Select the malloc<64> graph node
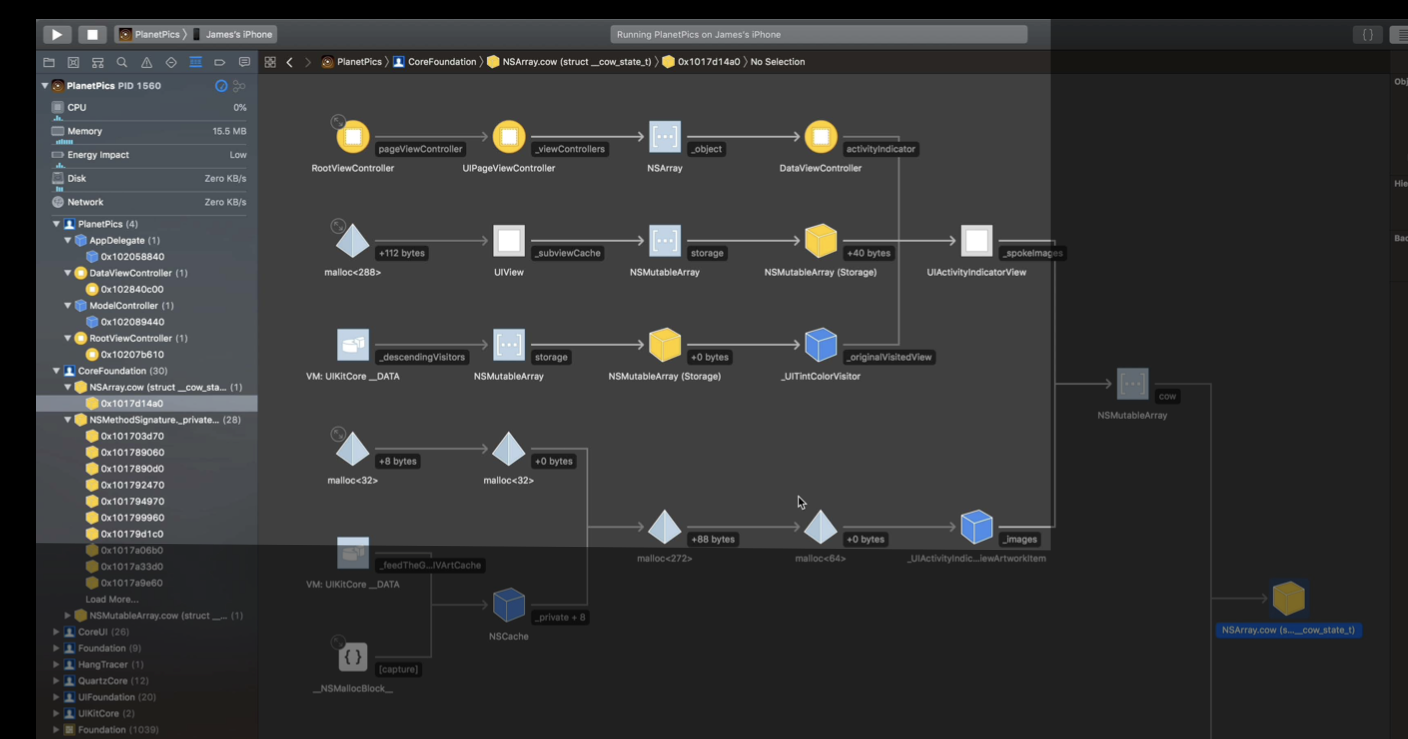Viewport: 1408px width, 739px height. [x=821, y=527]
